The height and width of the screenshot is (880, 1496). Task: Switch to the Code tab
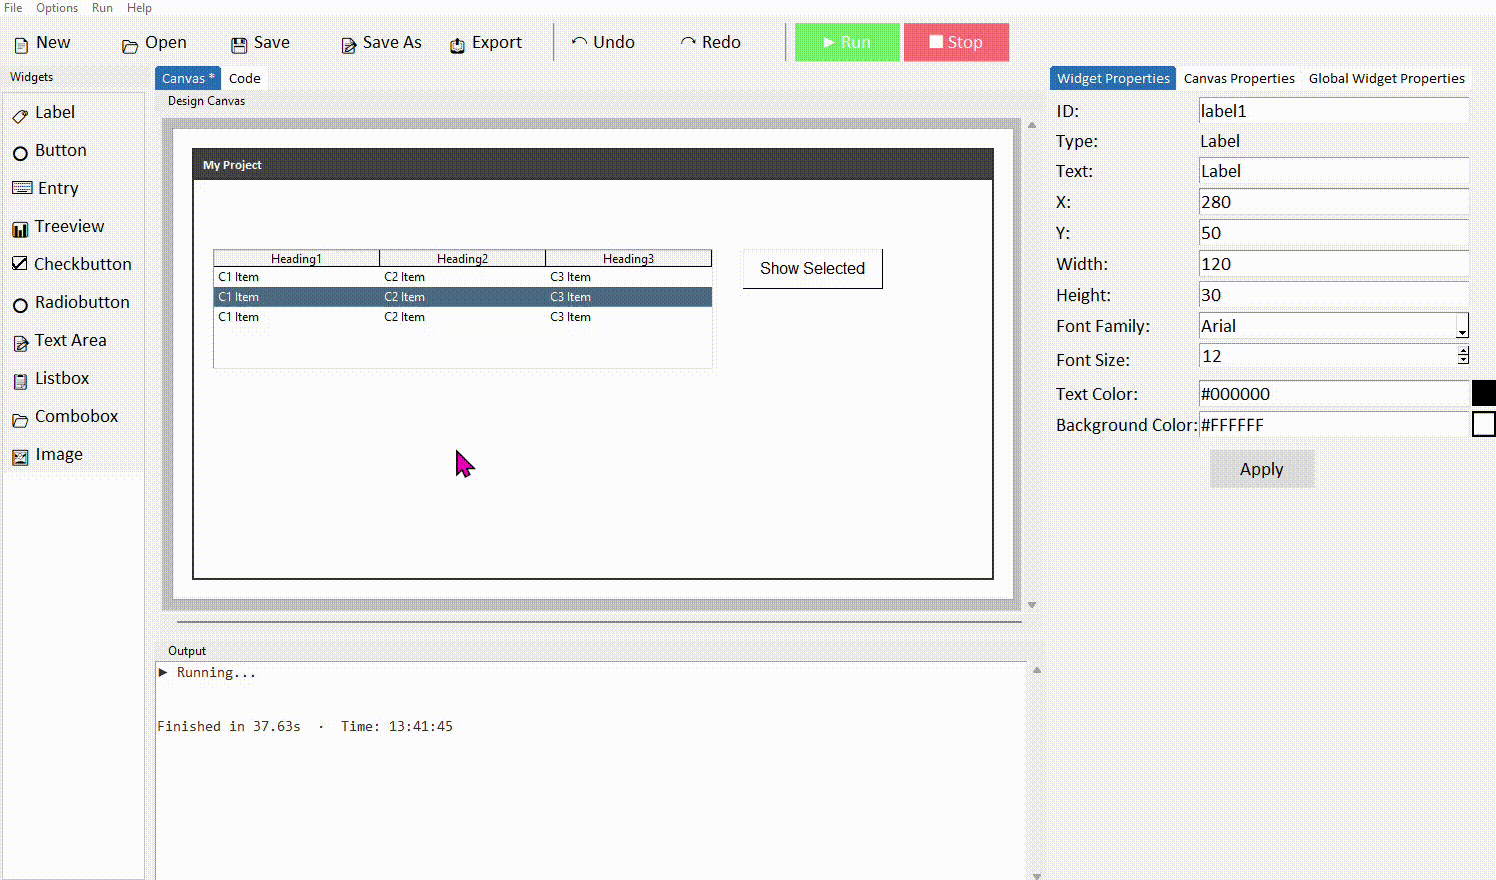(244, 77)
